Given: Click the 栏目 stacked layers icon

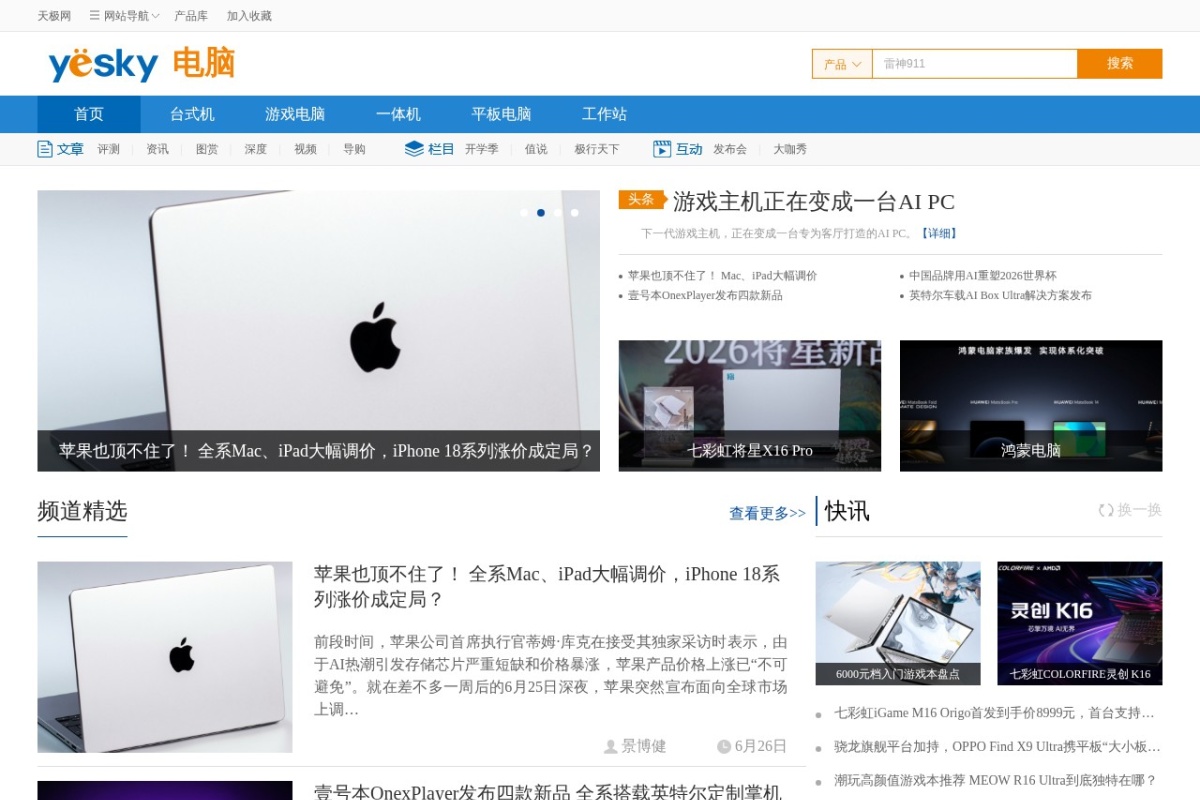Looking at the screenshot, I should 414,149.
